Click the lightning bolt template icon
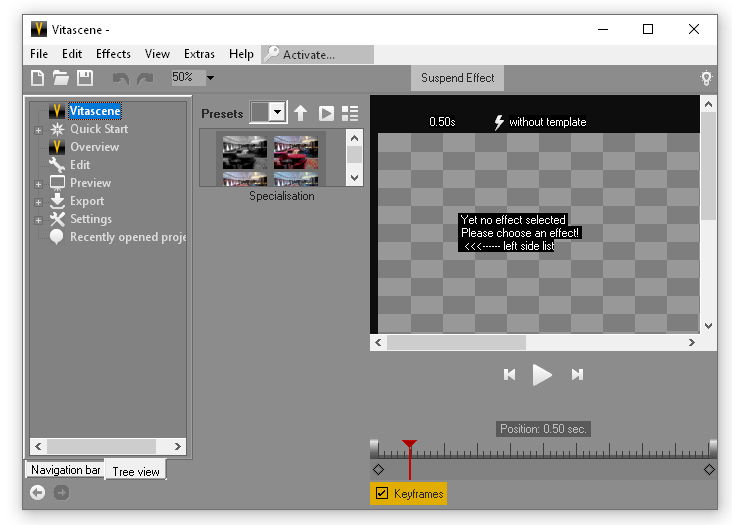Viewport: 732px width, 525px height. point(499,122)
